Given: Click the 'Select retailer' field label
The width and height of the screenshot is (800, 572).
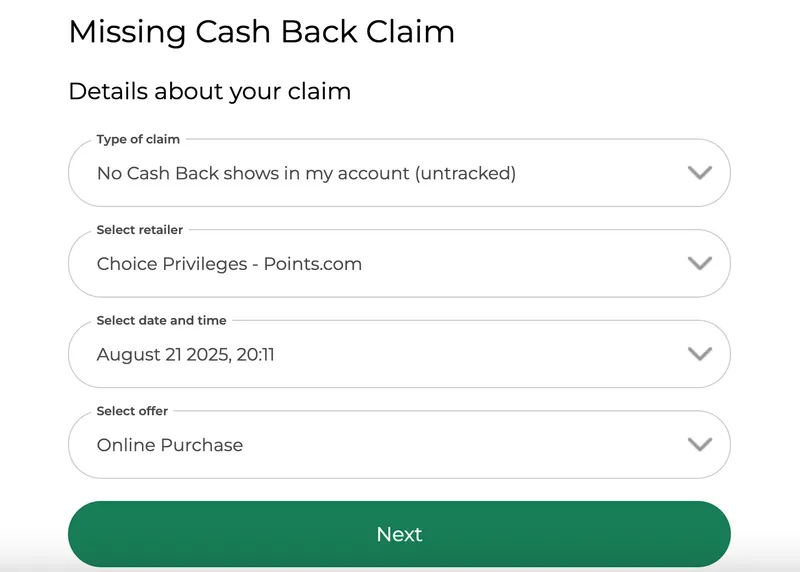Looking at the screenshot, I should pos(140,230).
